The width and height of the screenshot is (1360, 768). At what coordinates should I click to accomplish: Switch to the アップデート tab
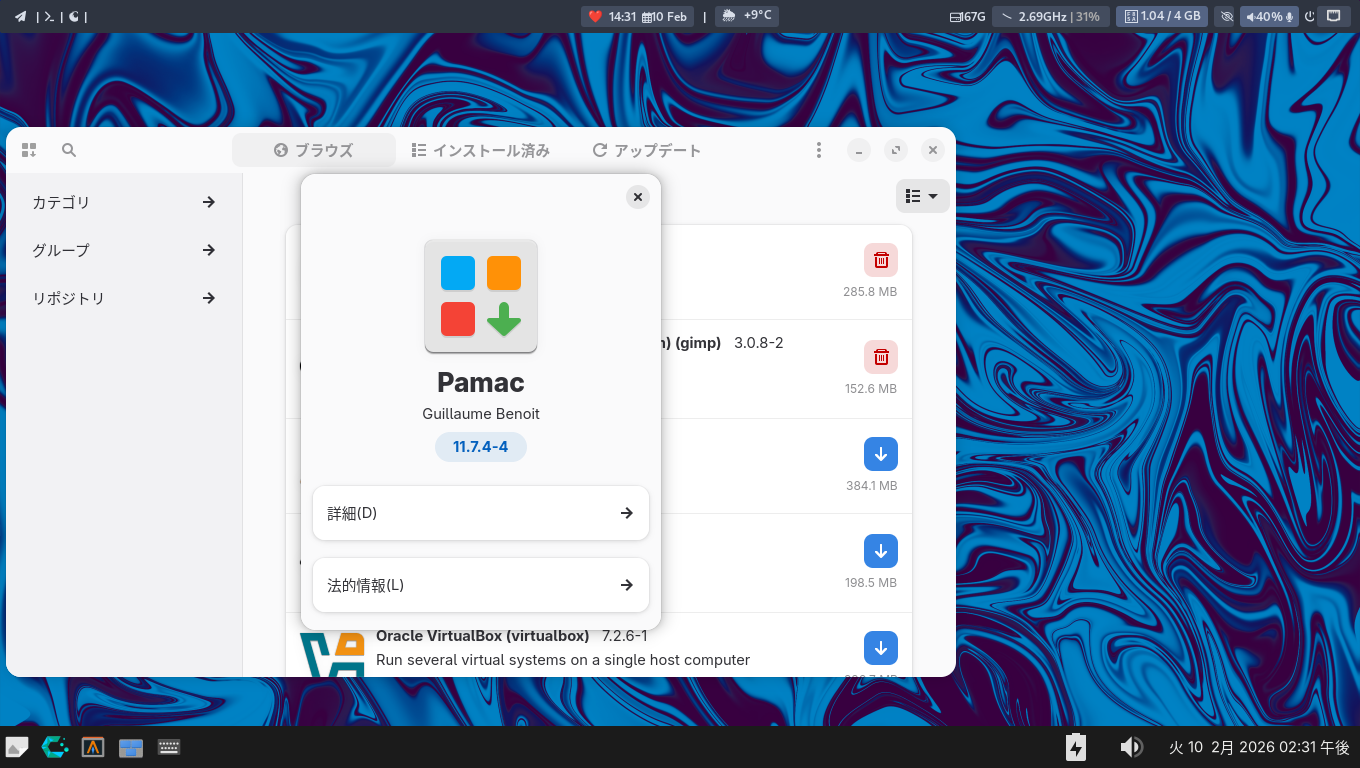(647, 150)
